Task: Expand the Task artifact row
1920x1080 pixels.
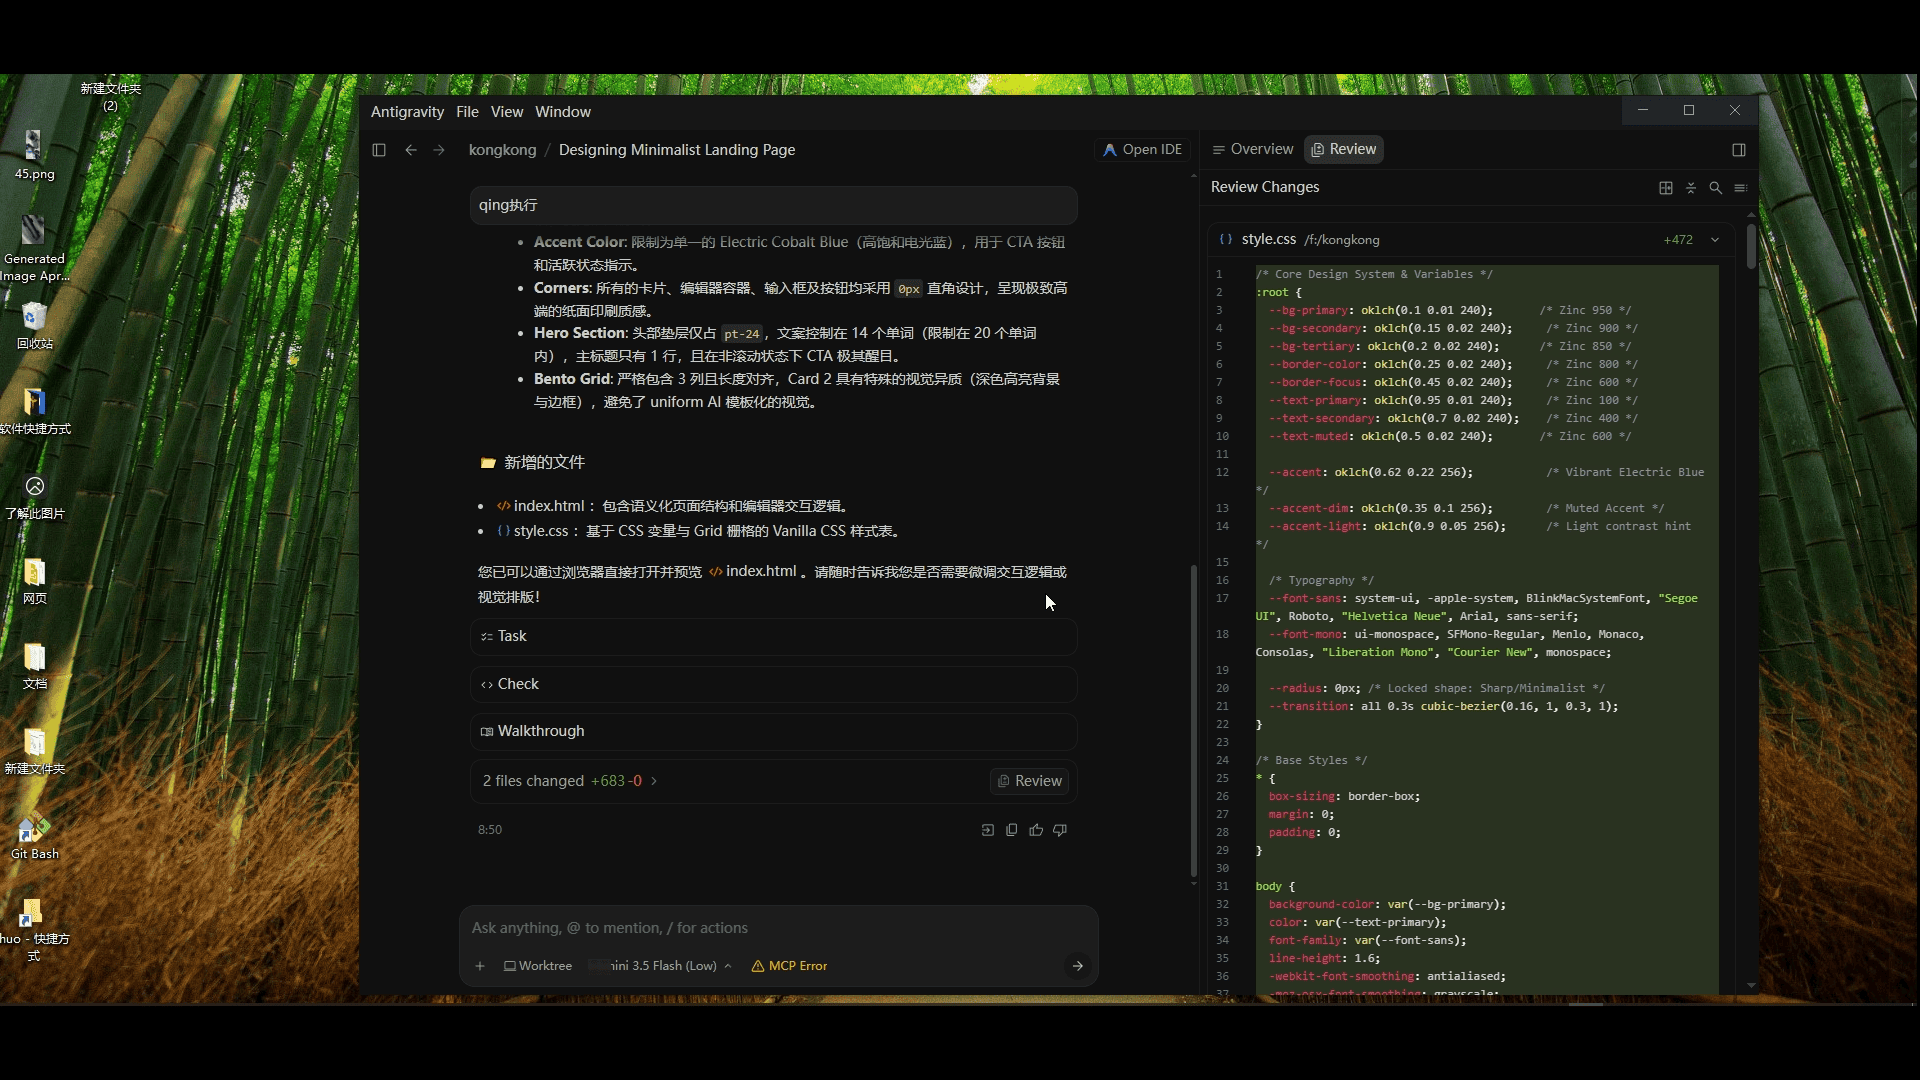Action: (x=773, y=636)
